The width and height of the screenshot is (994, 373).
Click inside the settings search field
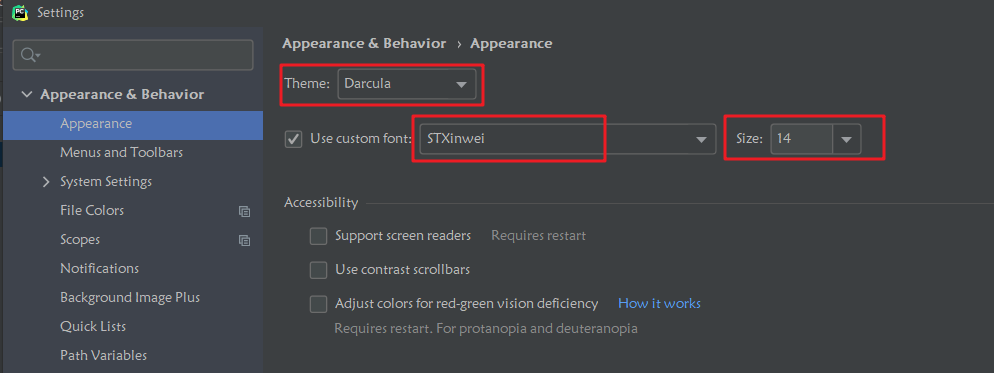(x=133, y=55)
